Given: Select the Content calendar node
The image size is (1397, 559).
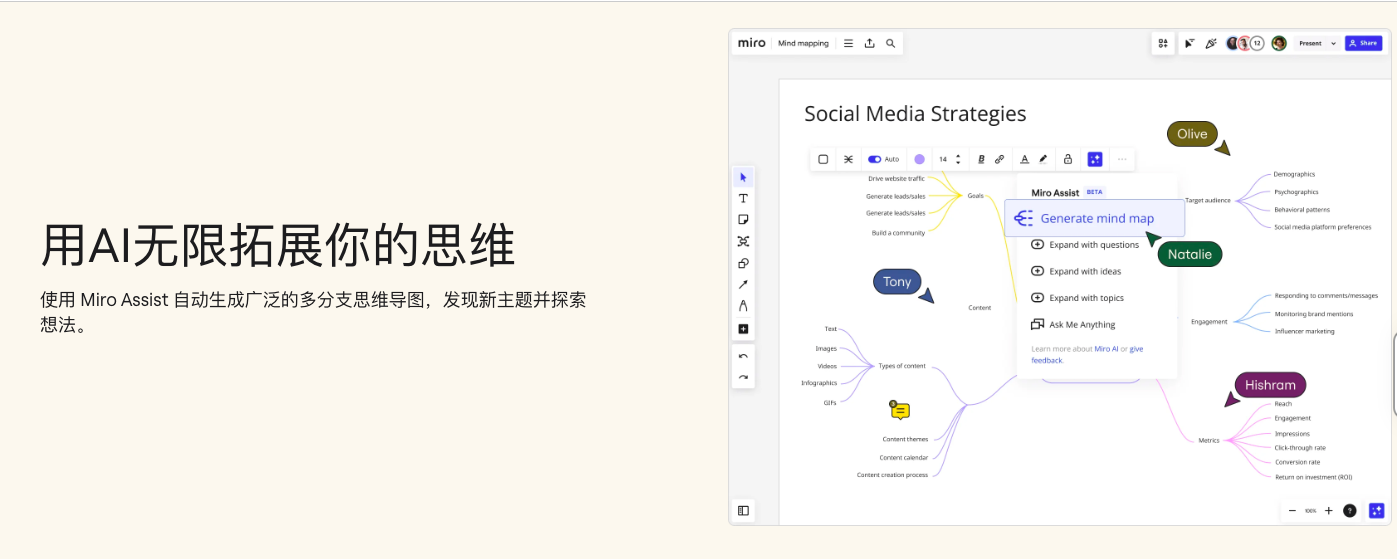Looking at the screenshot, I should (x=904, y=457).
